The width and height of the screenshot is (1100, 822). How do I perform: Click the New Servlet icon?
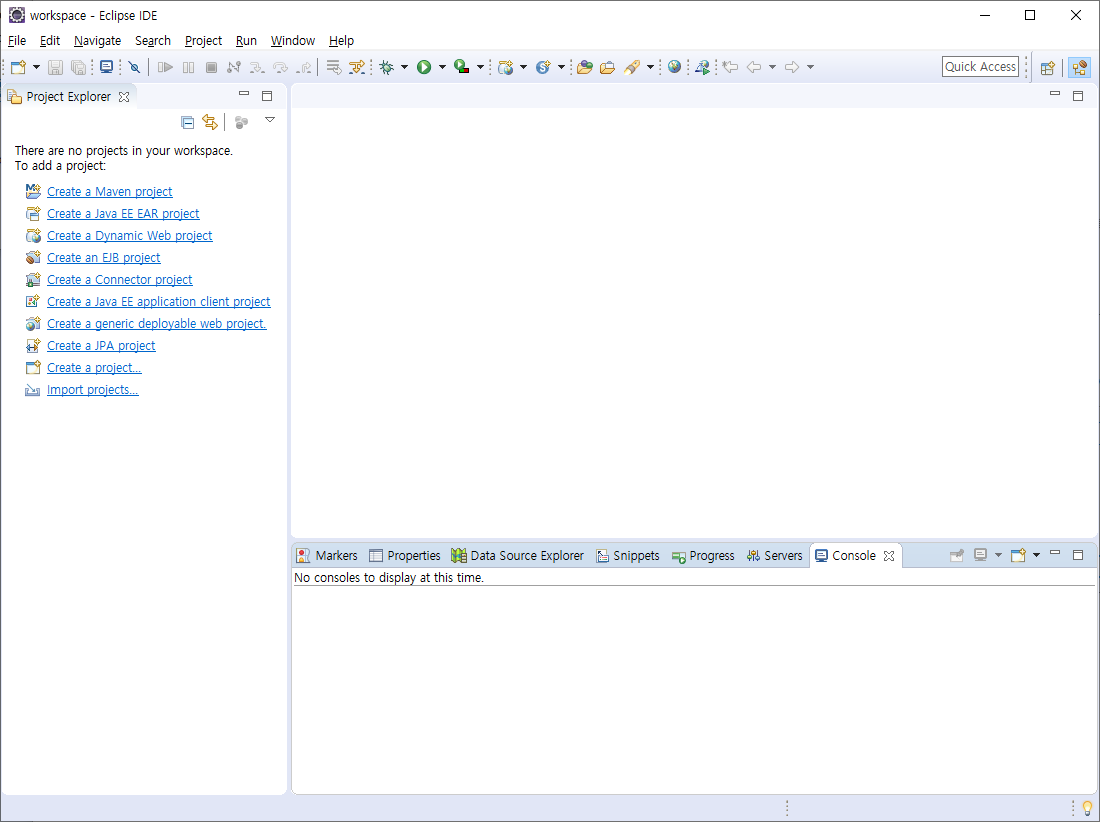tap(543, 67)
